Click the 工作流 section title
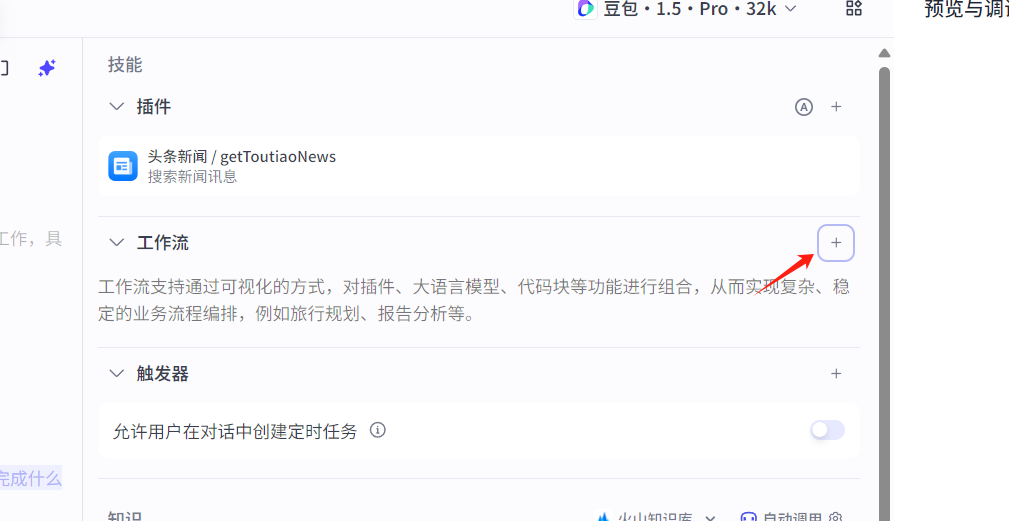This screenshot has width=1009, height=521. click(163, 242)
